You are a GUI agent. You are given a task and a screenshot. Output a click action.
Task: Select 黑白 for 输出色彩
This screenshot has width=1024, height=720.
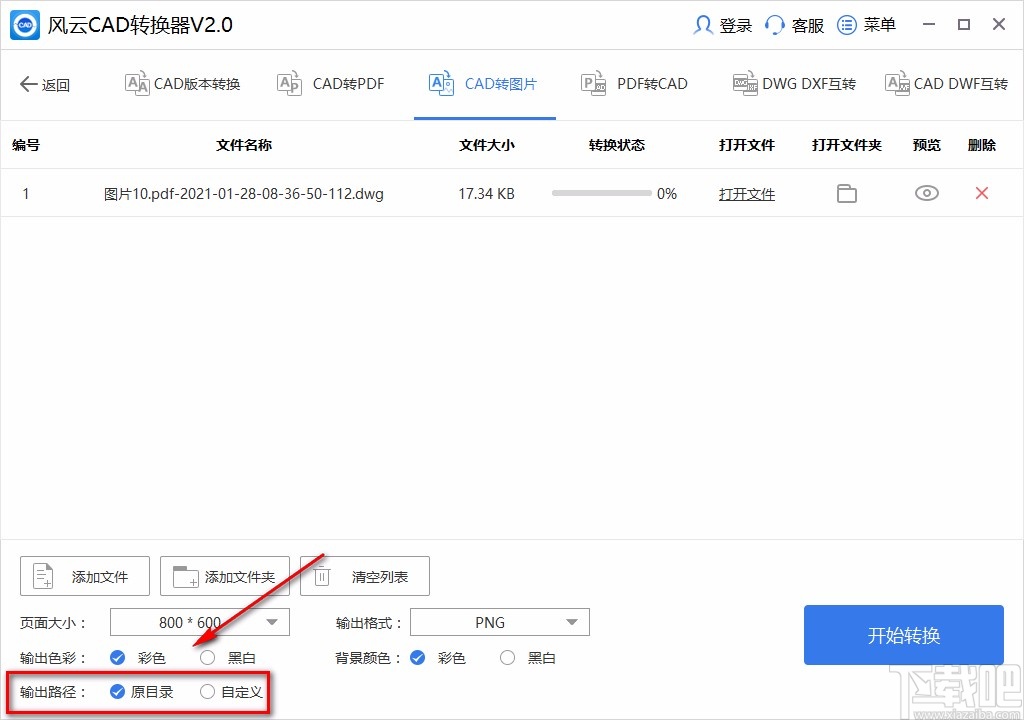pyautogui.click(x=207, y=657)
